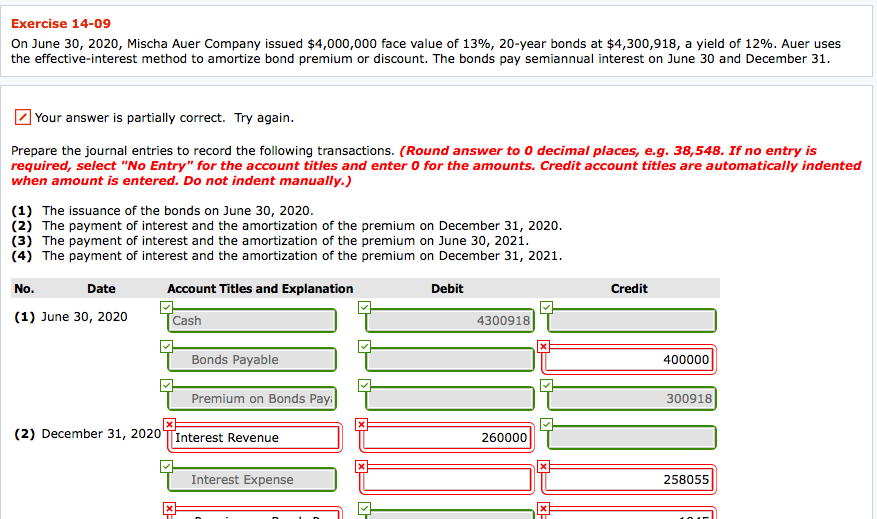Click the 'Credit' column header
Image resolution: width=877 pixels, height=519 pixels.
629,289
